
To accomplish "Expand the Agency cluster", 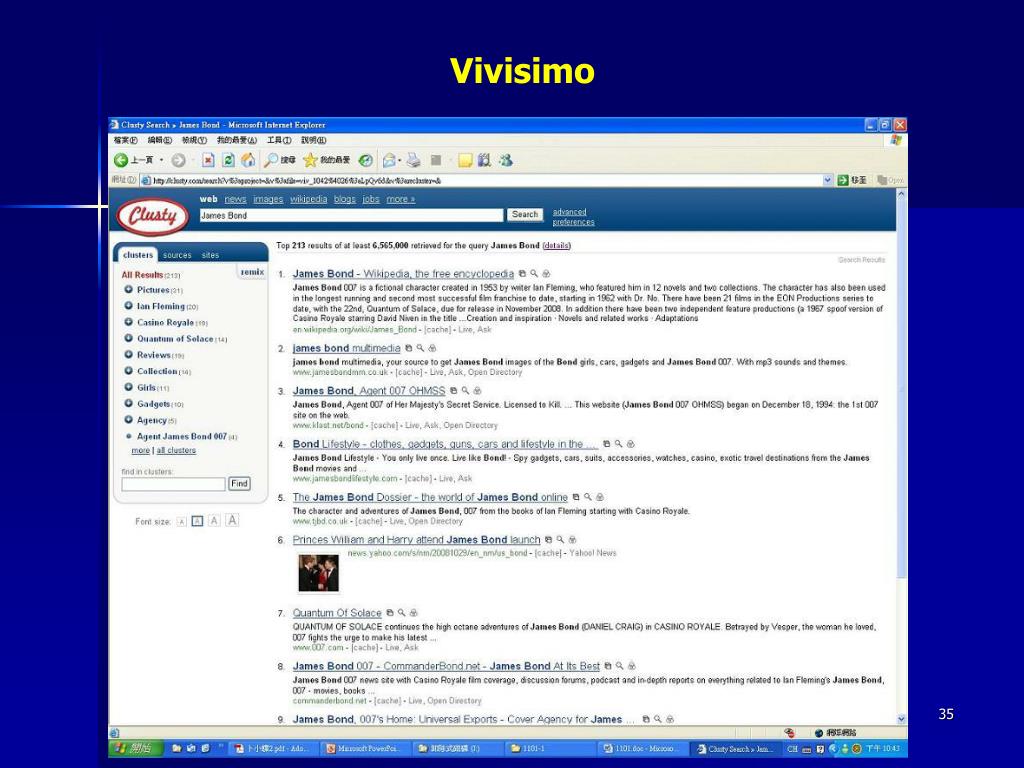I will 129,420.
